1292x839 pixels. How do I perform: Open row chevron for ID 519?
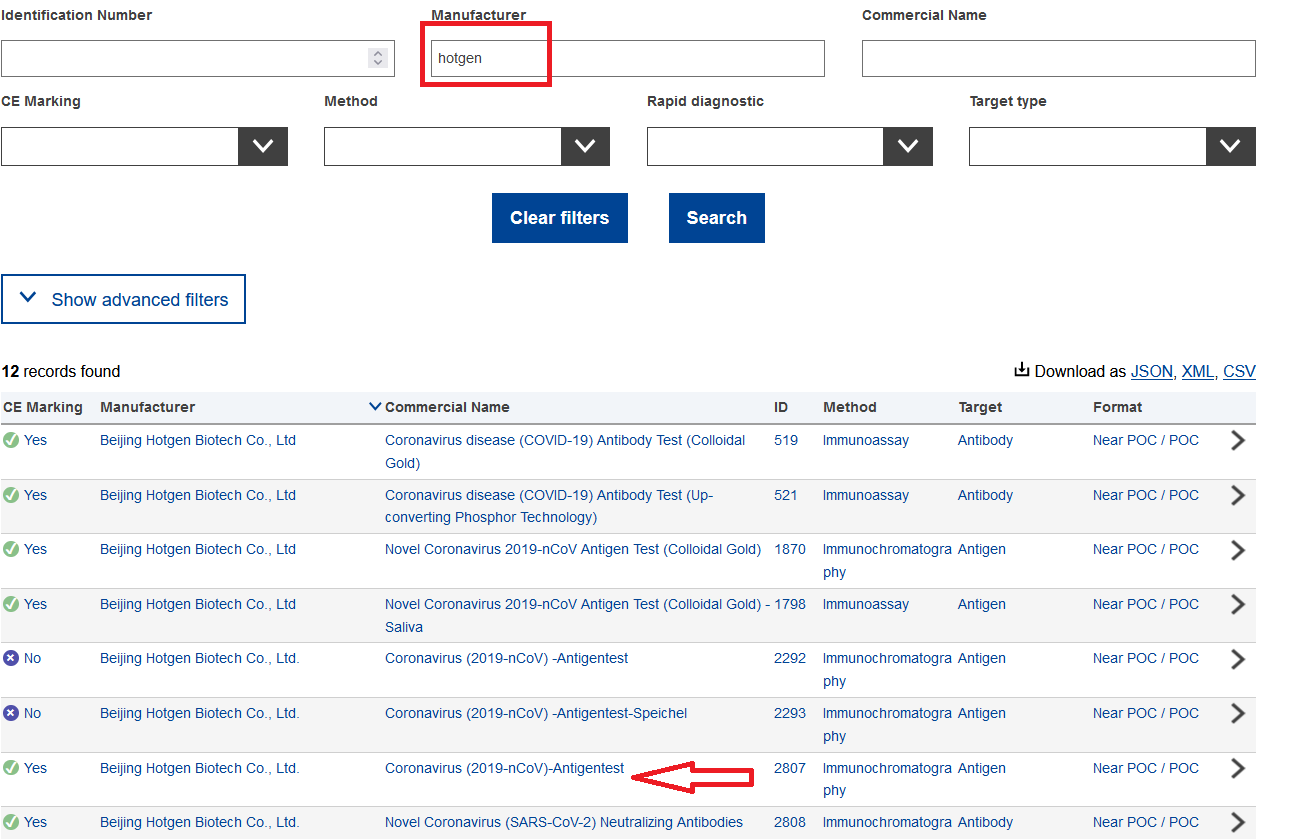click(x=1238, y=440)
